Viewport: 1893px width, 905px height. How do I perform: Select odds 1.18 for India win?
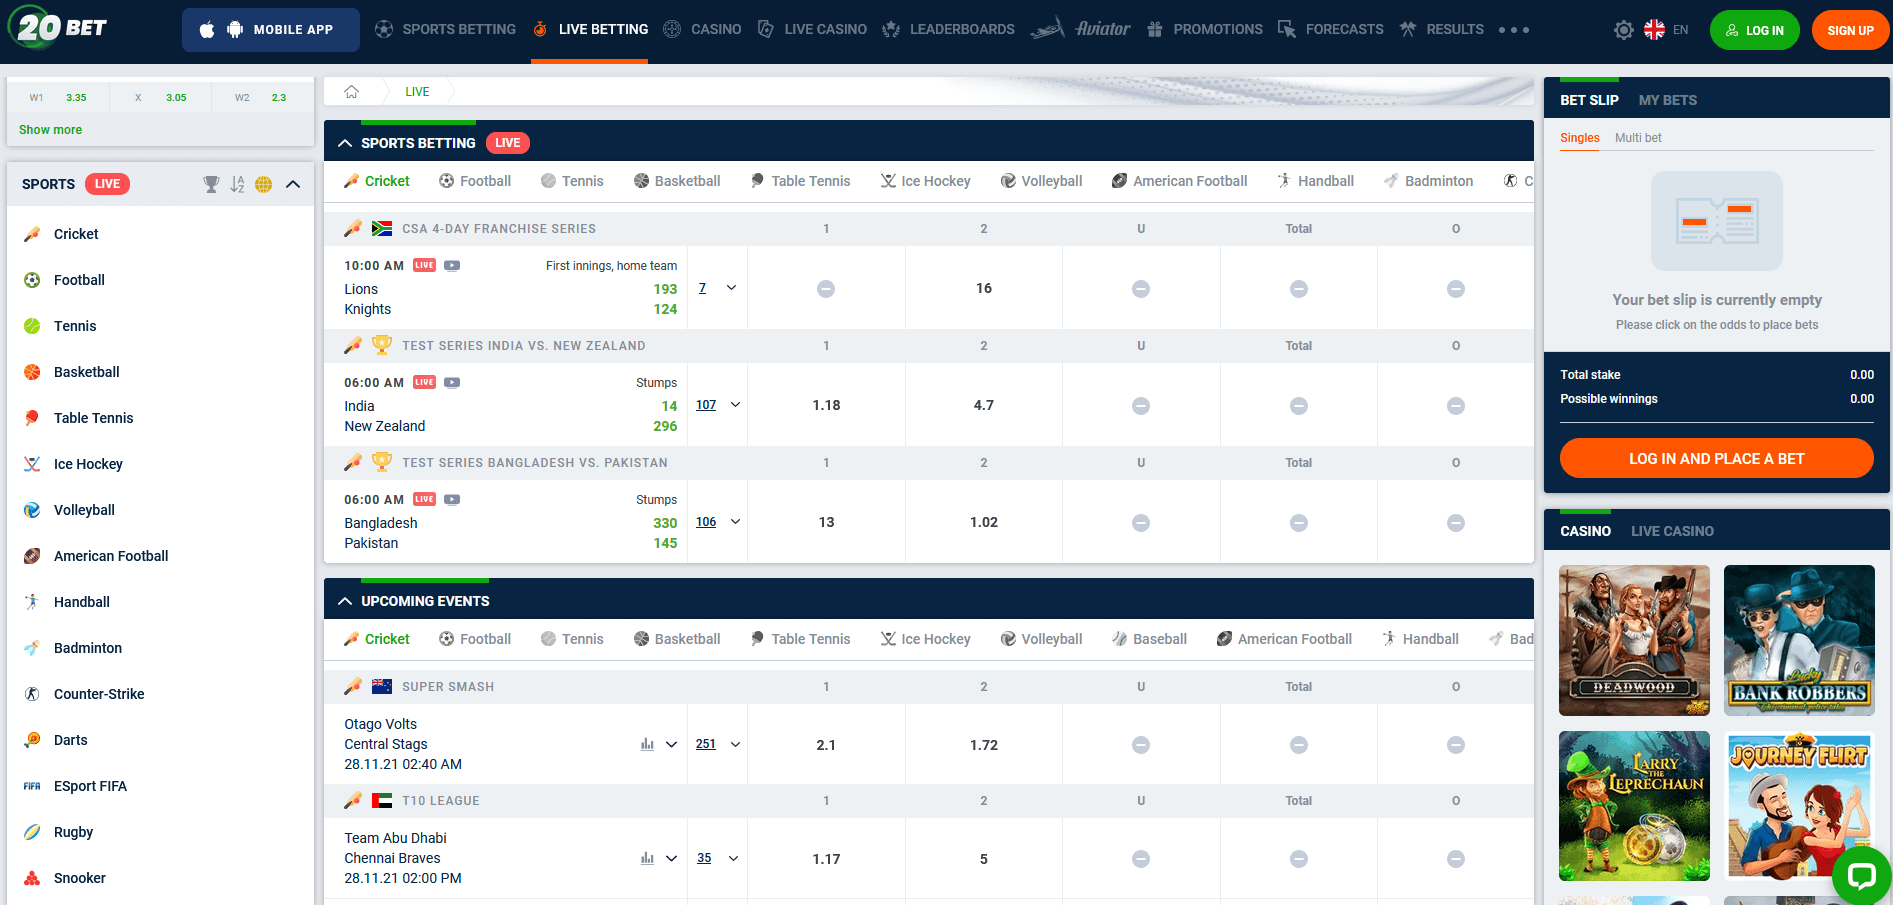(x=826, y=405)
